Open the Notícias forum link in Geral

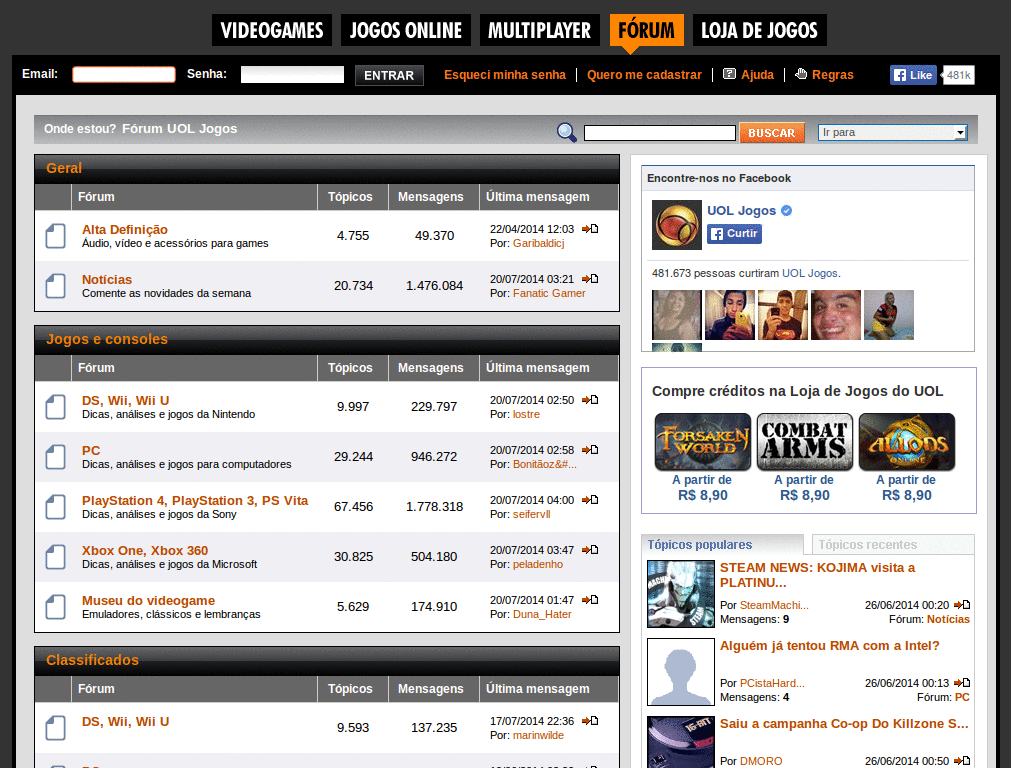pos(107,280)
